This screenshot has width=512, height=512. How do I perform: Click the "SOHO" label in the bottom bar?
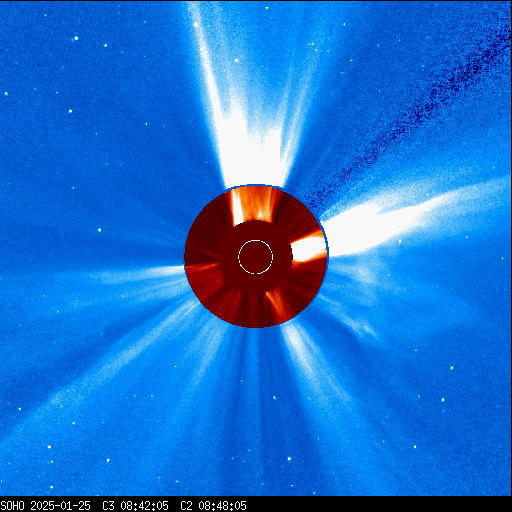pos(13,506)
